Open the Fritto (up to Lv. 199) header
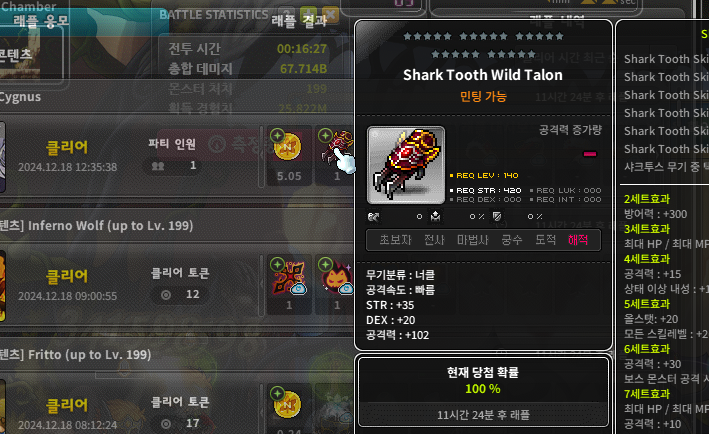 [x=76, y=354]
